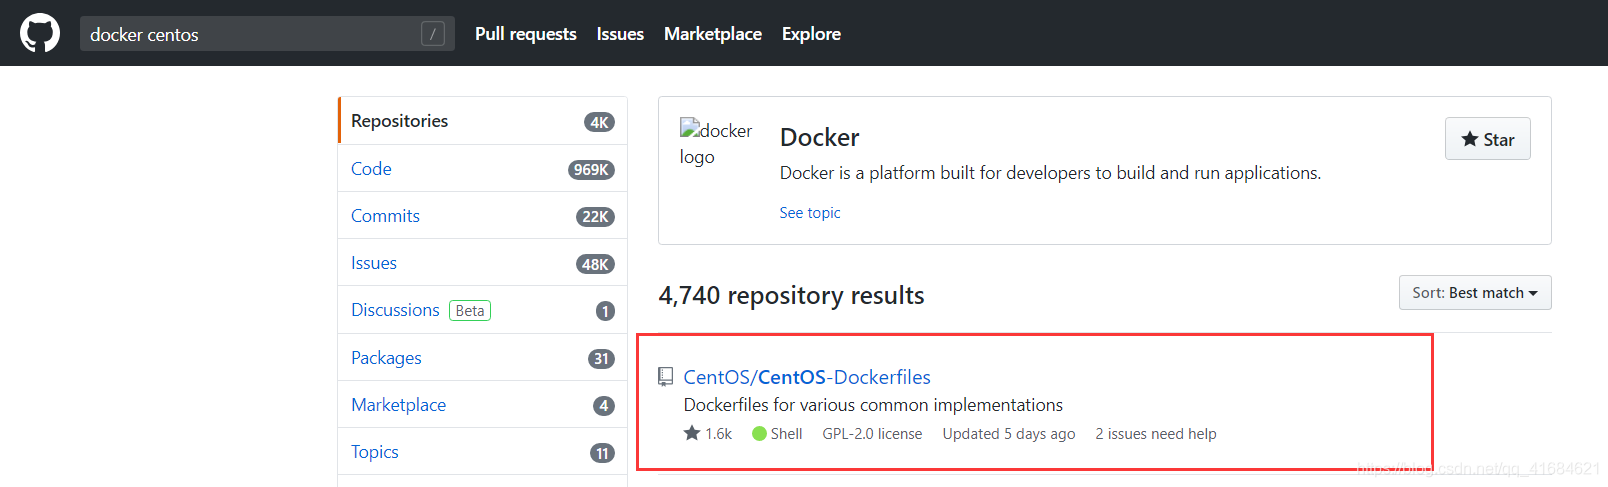Go to Marketplace in the top navigation

click(x=713, y=34)
